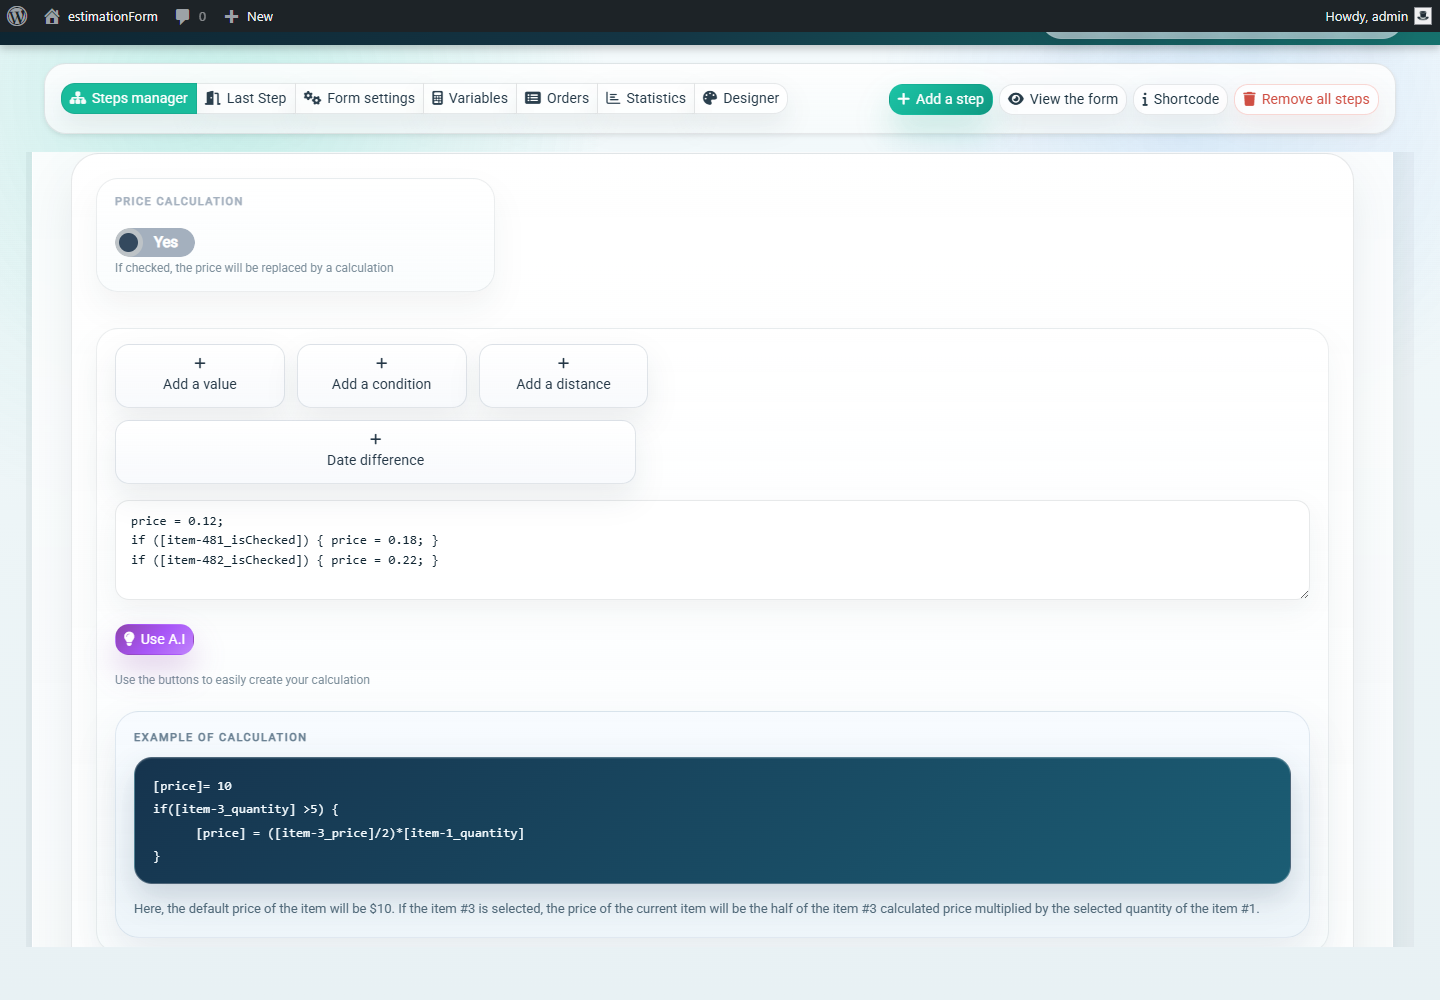Image resolution: width=1440 pixels, height=1000 pixels.
Task: Click the plus icon above Add a condition
Action: point(381,363)
